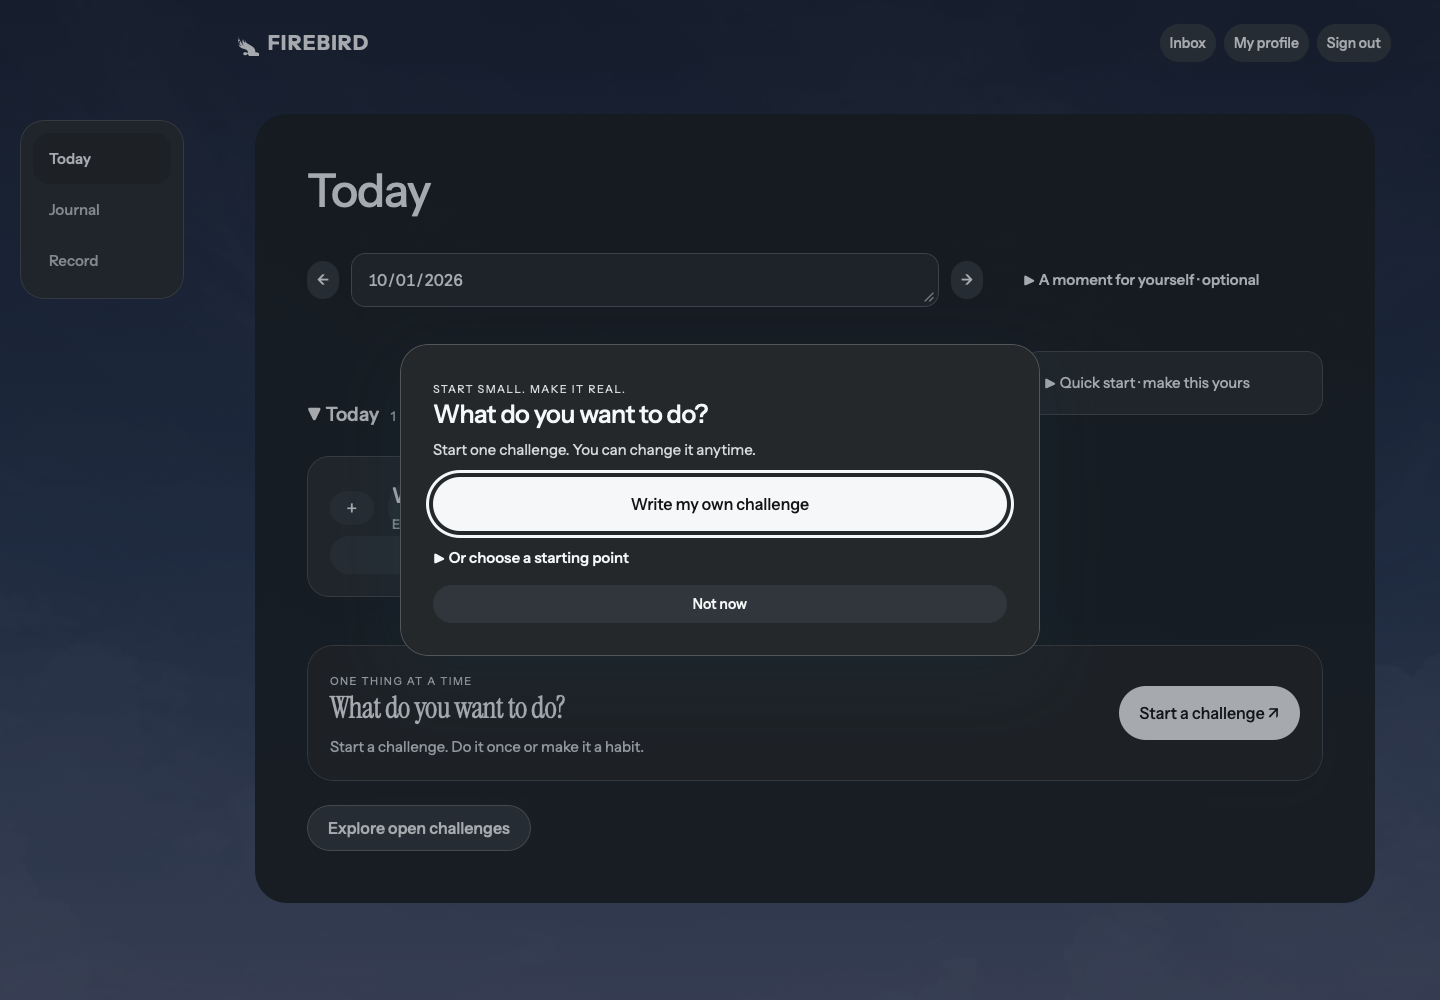Click "Write my own challenge" button

click(x=720, y=504)
